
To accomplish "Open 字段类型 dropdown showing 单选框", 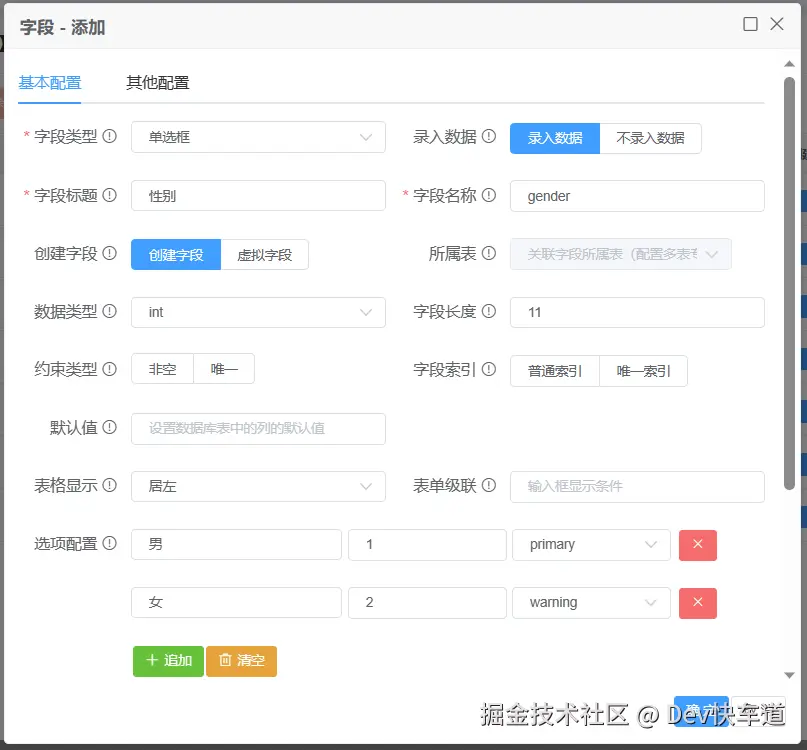I will click(258, 137).
